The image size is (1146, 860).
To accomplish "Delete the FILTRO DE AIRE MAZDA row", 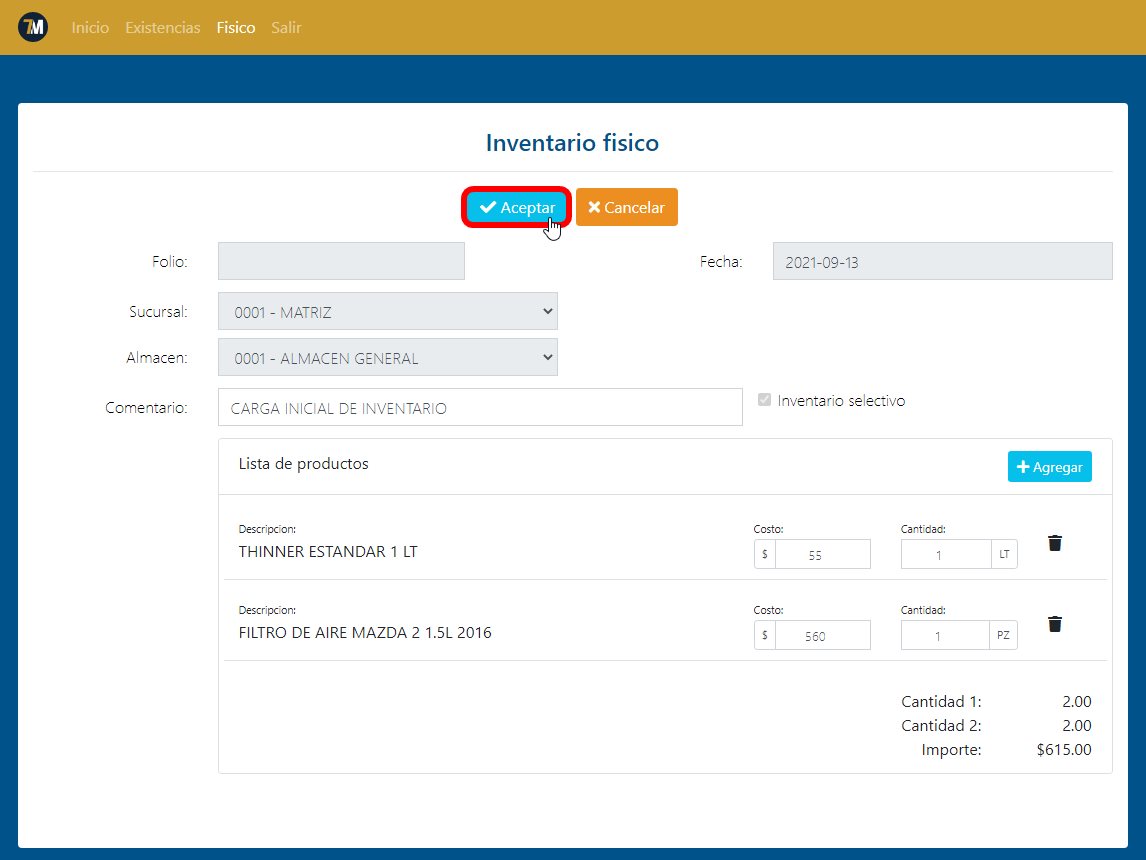I will tap(1054, 624).
